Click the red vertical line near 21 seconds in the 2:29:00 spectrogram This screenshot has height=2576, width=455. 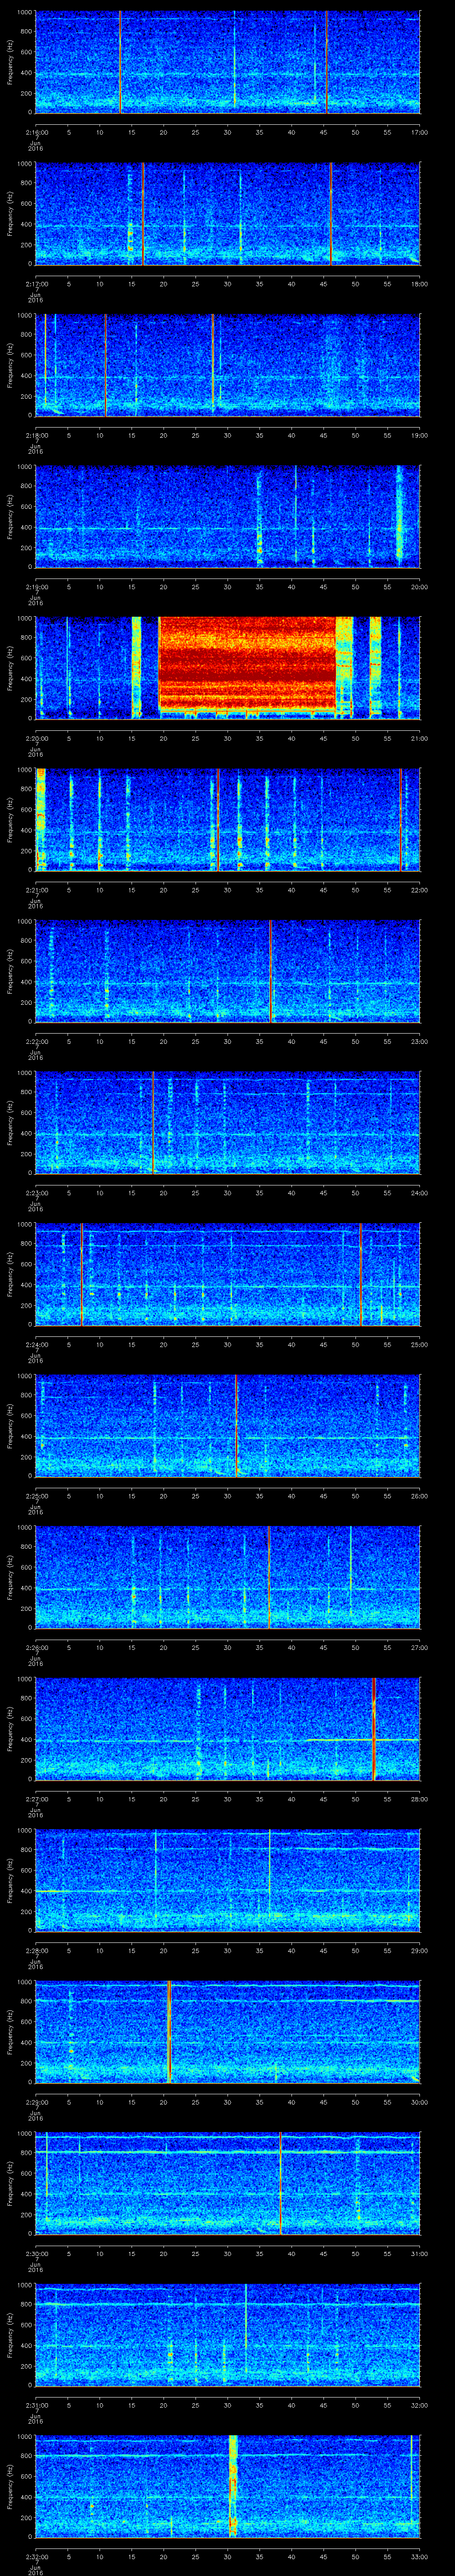pyautogui.click(x=170, y=2033)
